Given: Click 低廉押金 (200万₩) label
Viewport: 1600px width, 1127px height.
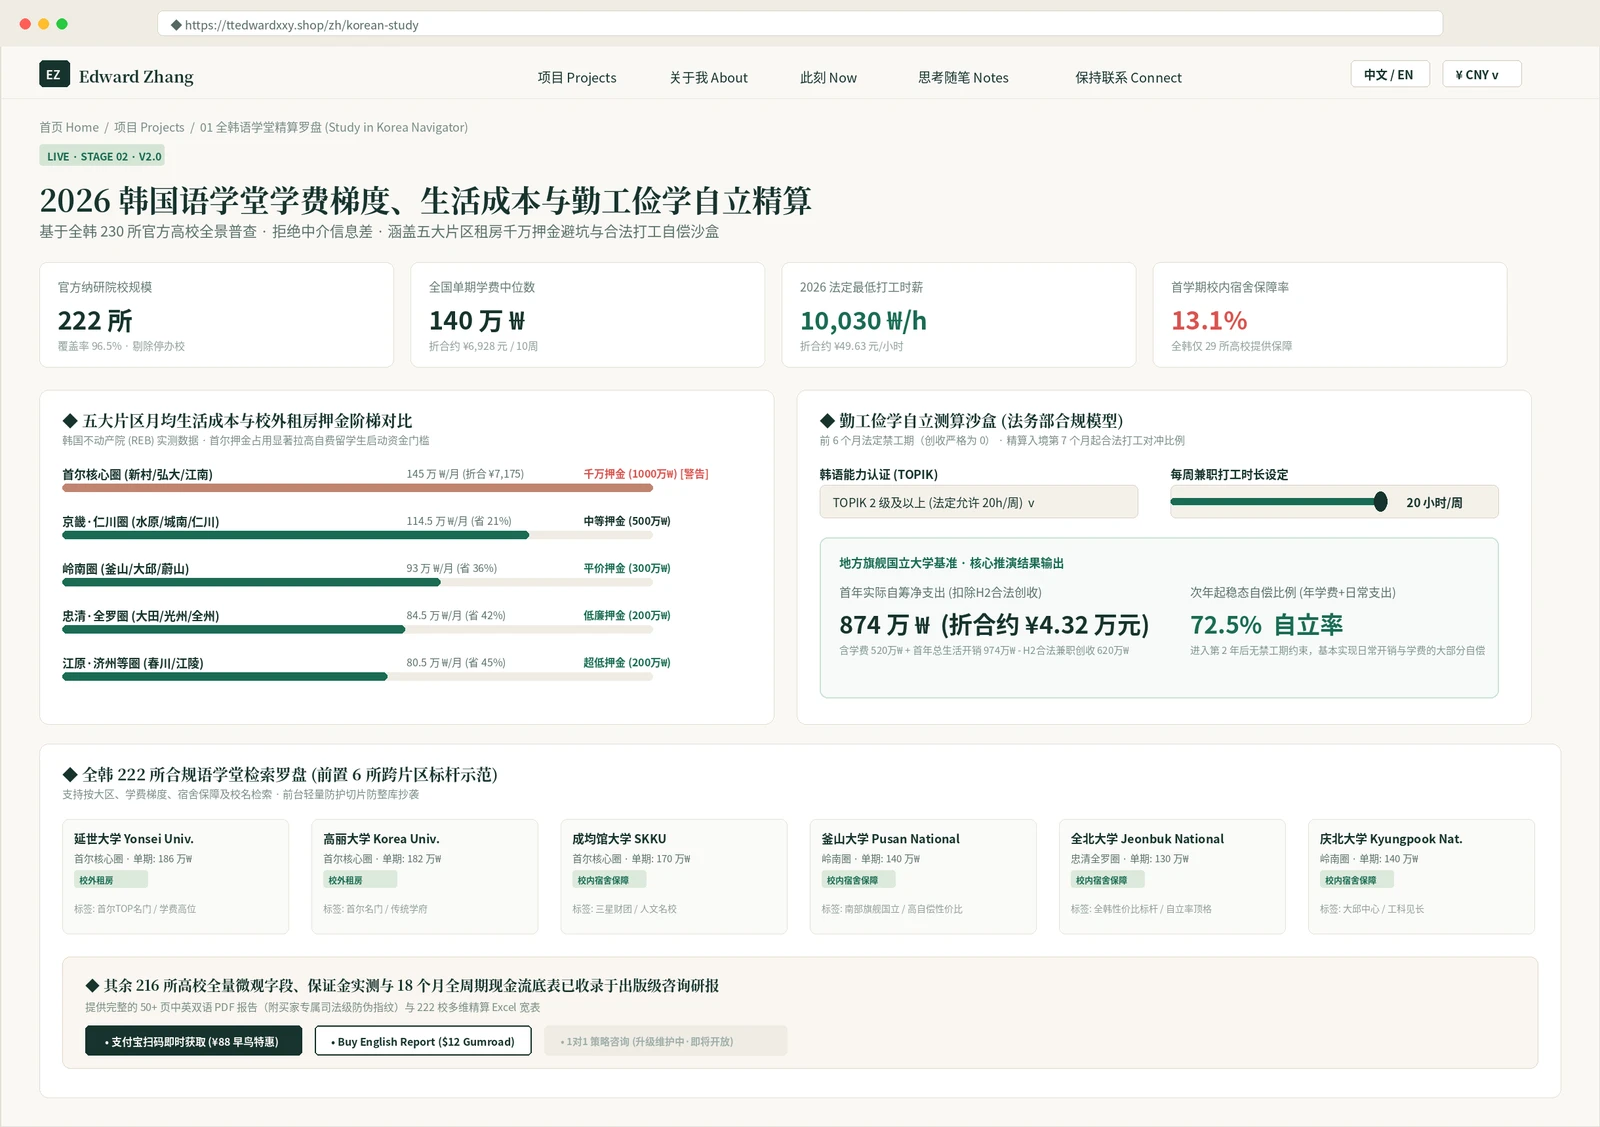Looking at the screenshot, I should tap(627, 615).
